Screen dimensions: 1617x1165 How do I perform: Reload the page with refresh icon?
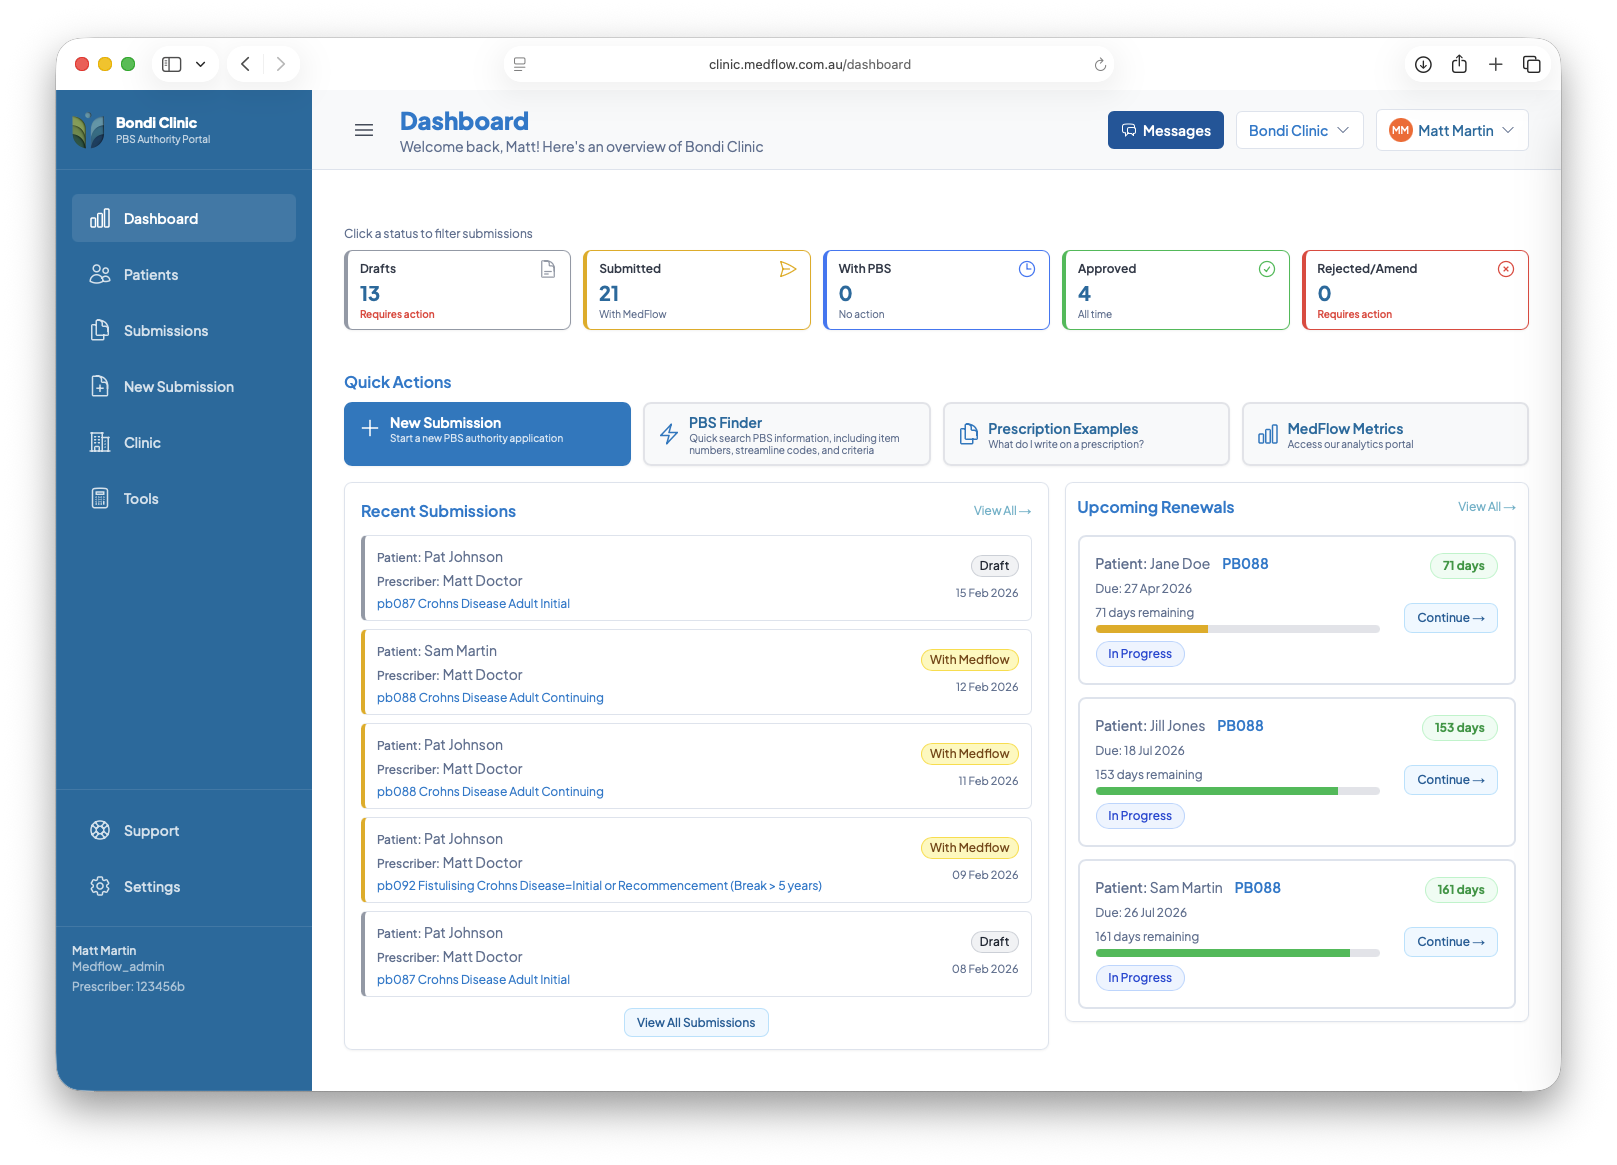tap(1100, 64)
